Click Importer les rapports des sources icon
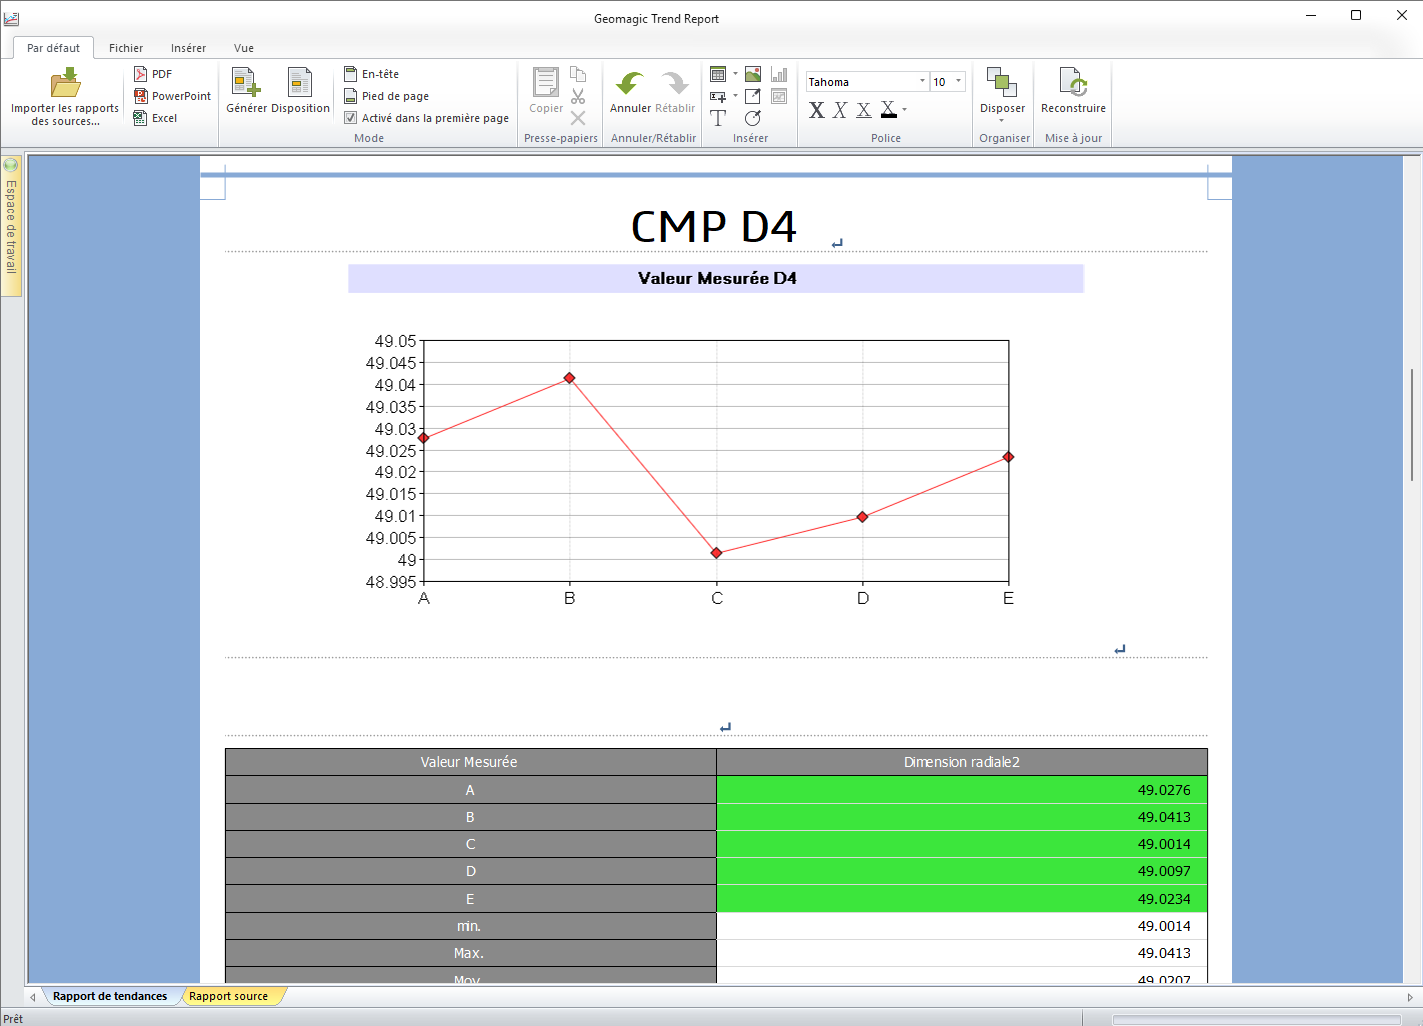1423x1026 pixels. click(65, 83)
